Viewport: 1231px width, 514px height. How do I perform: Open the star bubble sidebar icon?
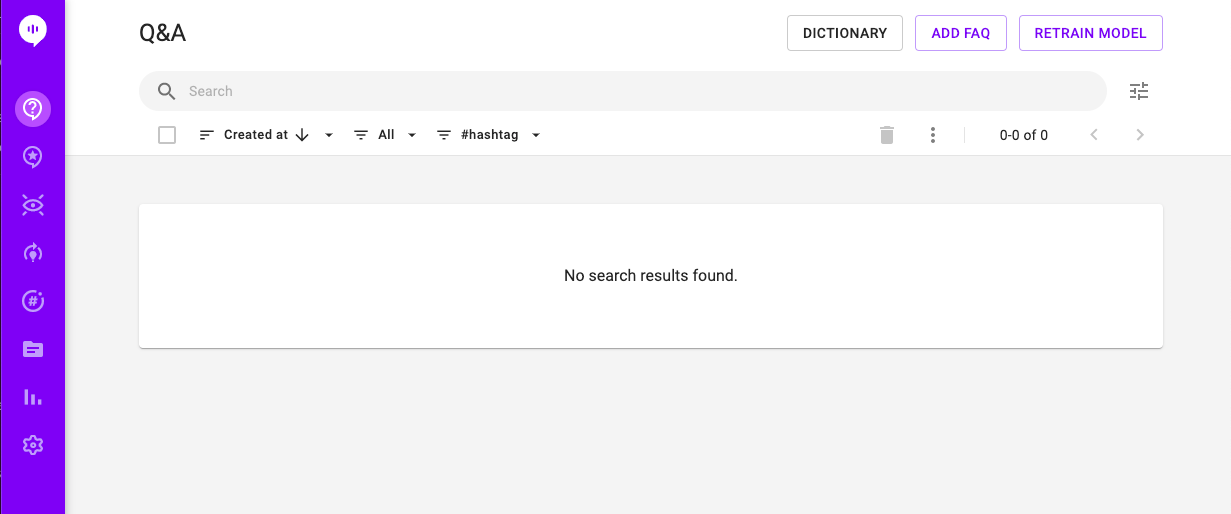coord(33,156)
